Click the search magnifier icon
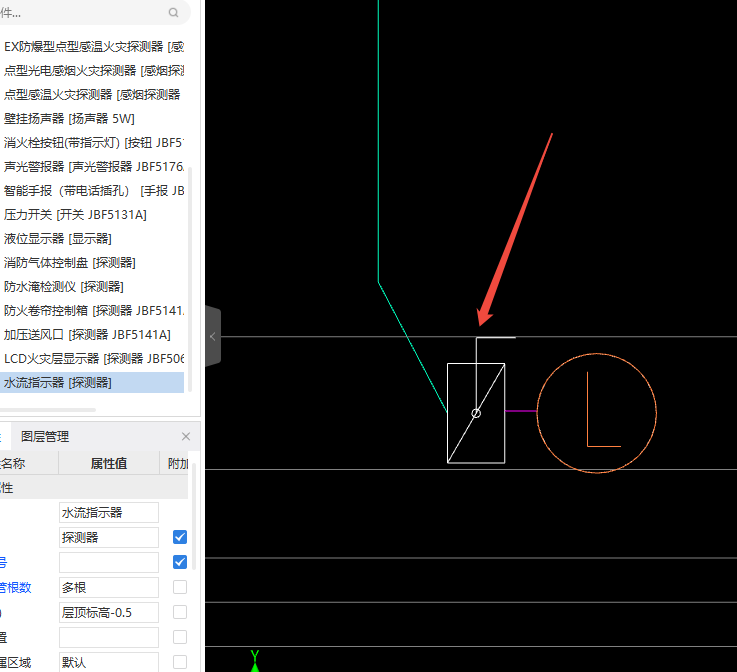Image resolution: width=737 pixels, height=672 pixels. click(173, 13)
